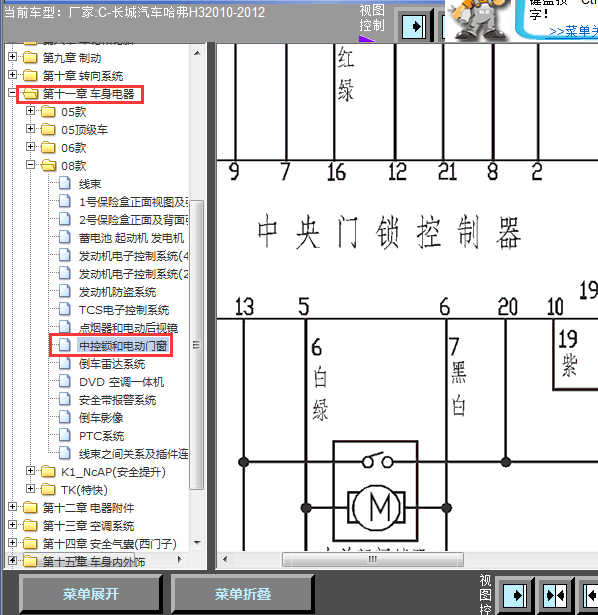Click tree panel scroll-down arrow
The height and width of the screenshot is (615, 598).
(x=197, y=543)
